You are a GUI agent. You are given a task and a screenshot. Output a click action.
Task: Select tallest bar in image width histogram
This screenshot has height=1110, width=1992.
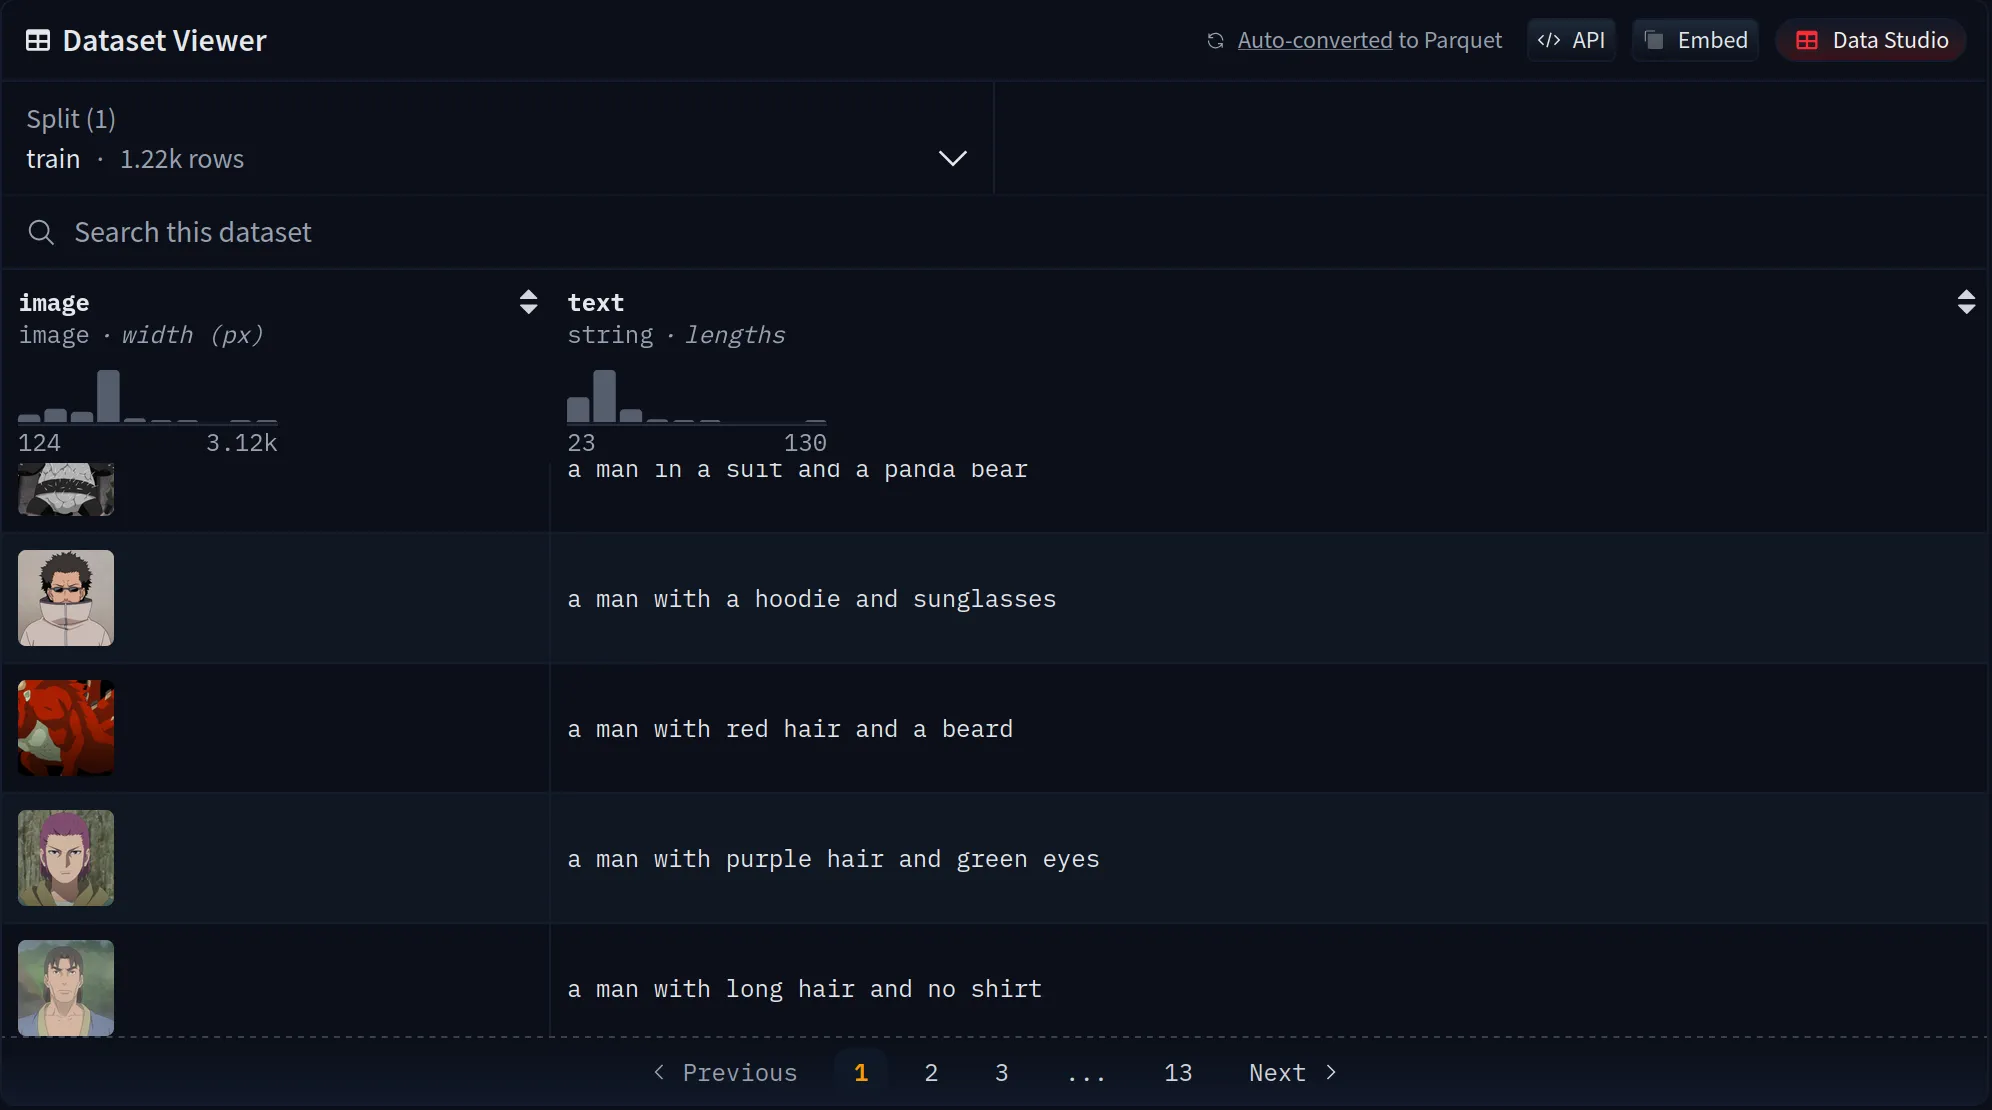click(x=108, y=396)
